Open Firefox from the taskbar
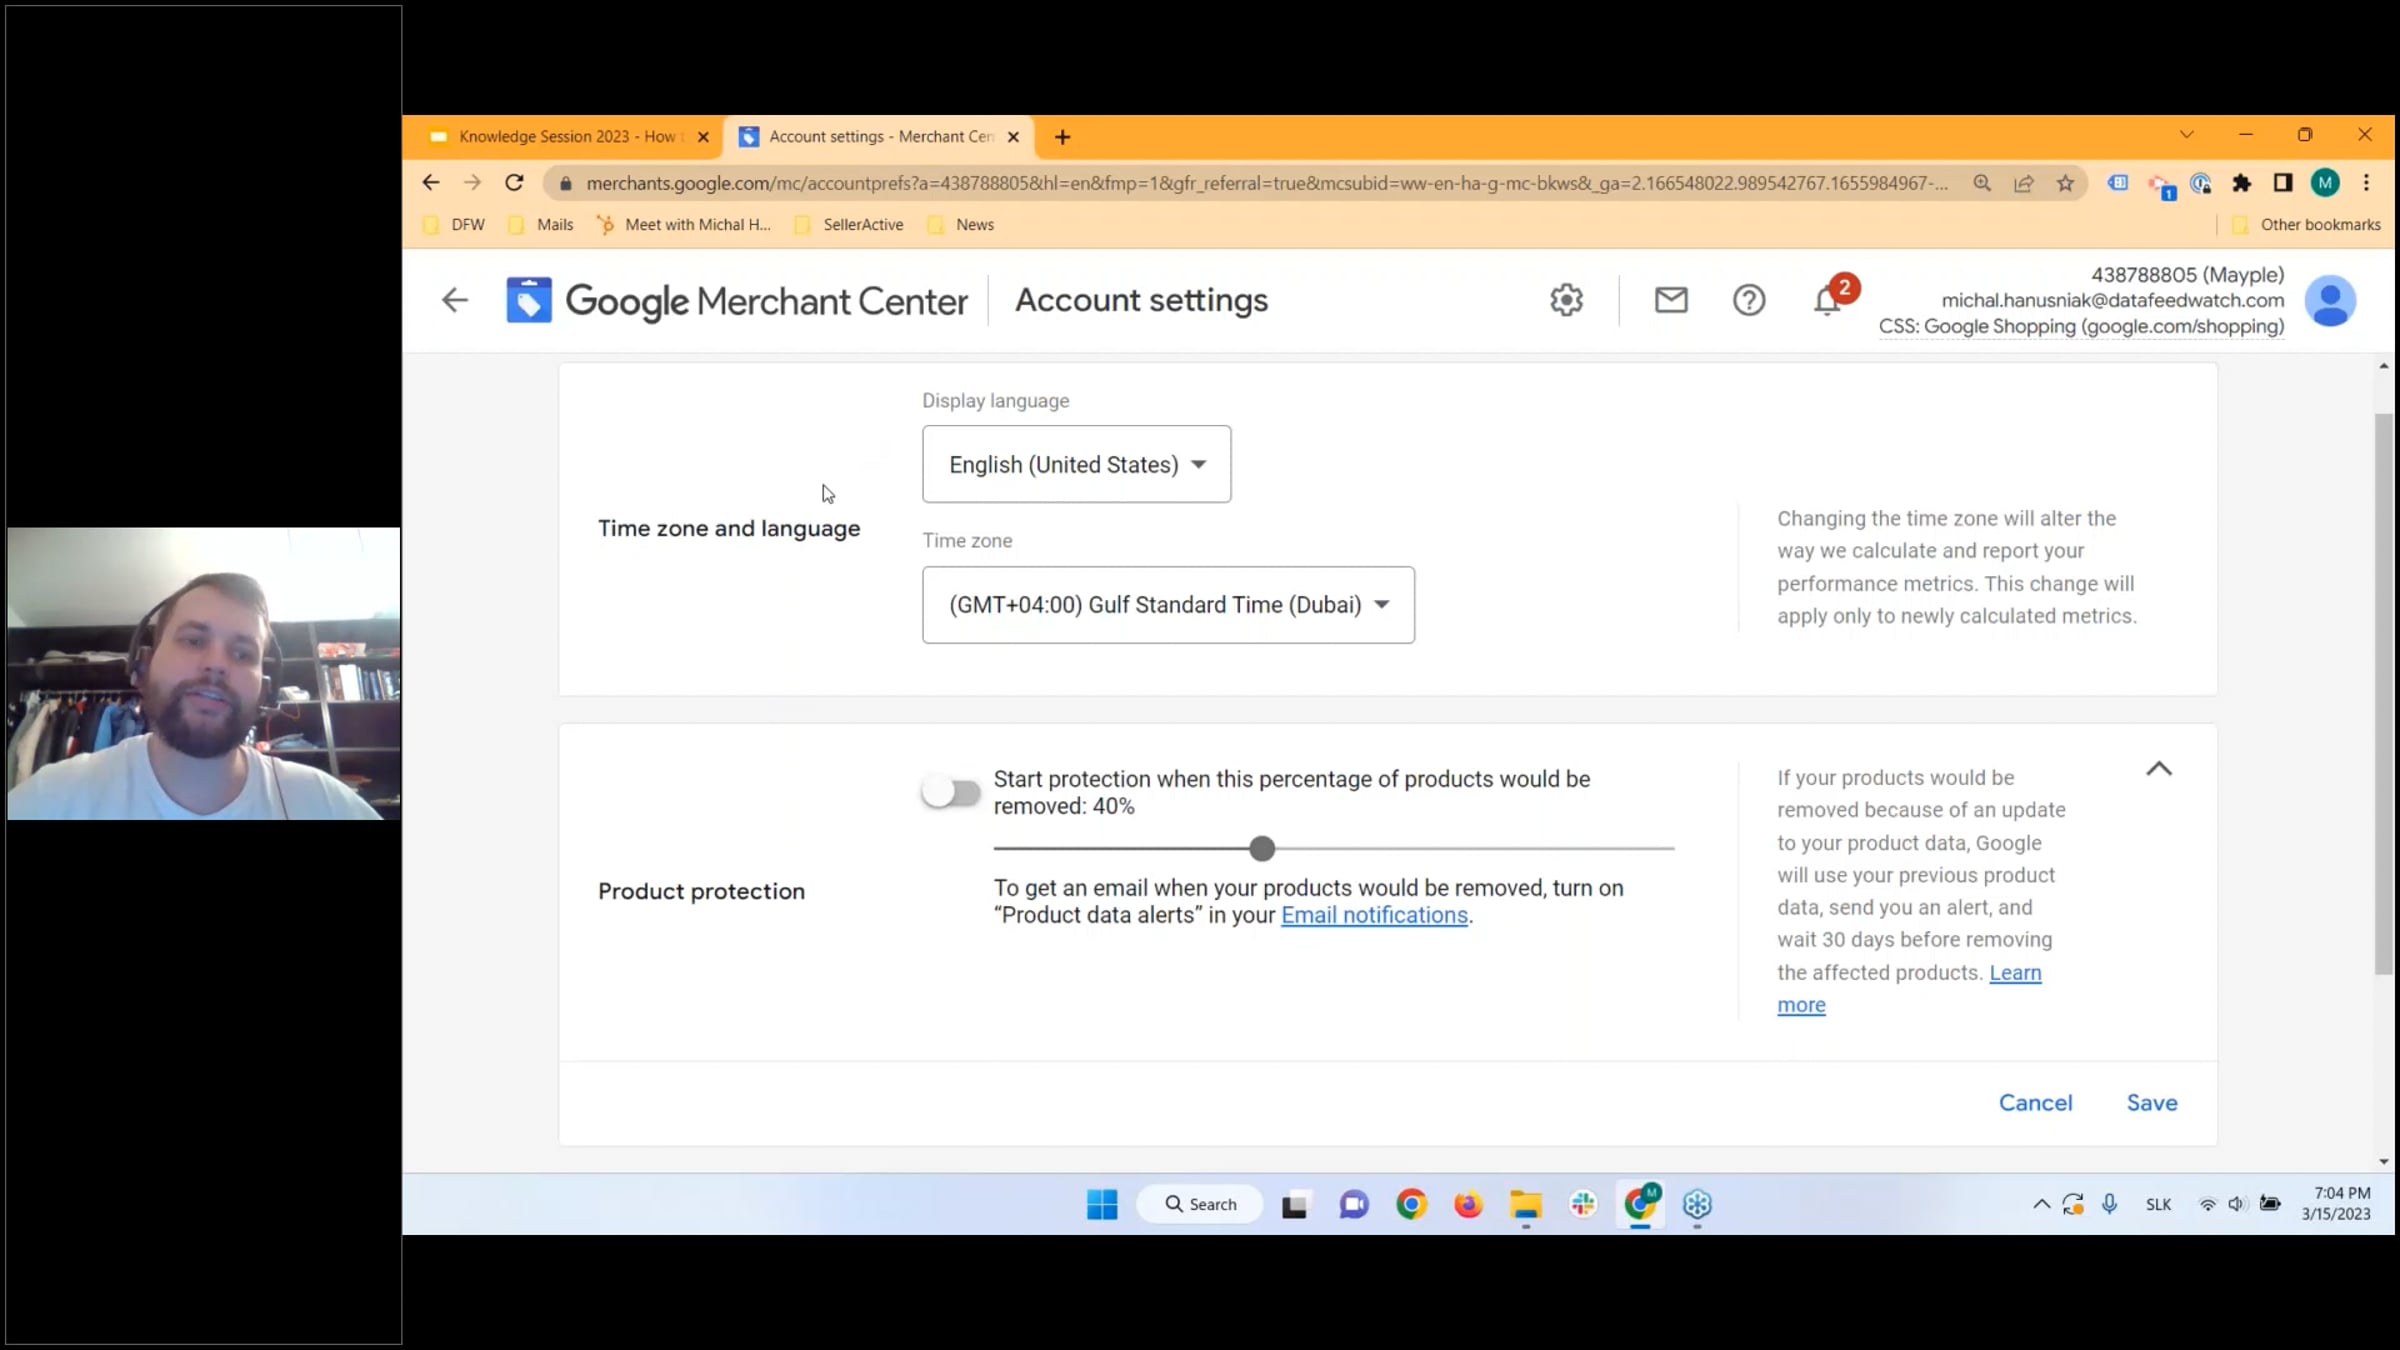 coord(1468,1204)
